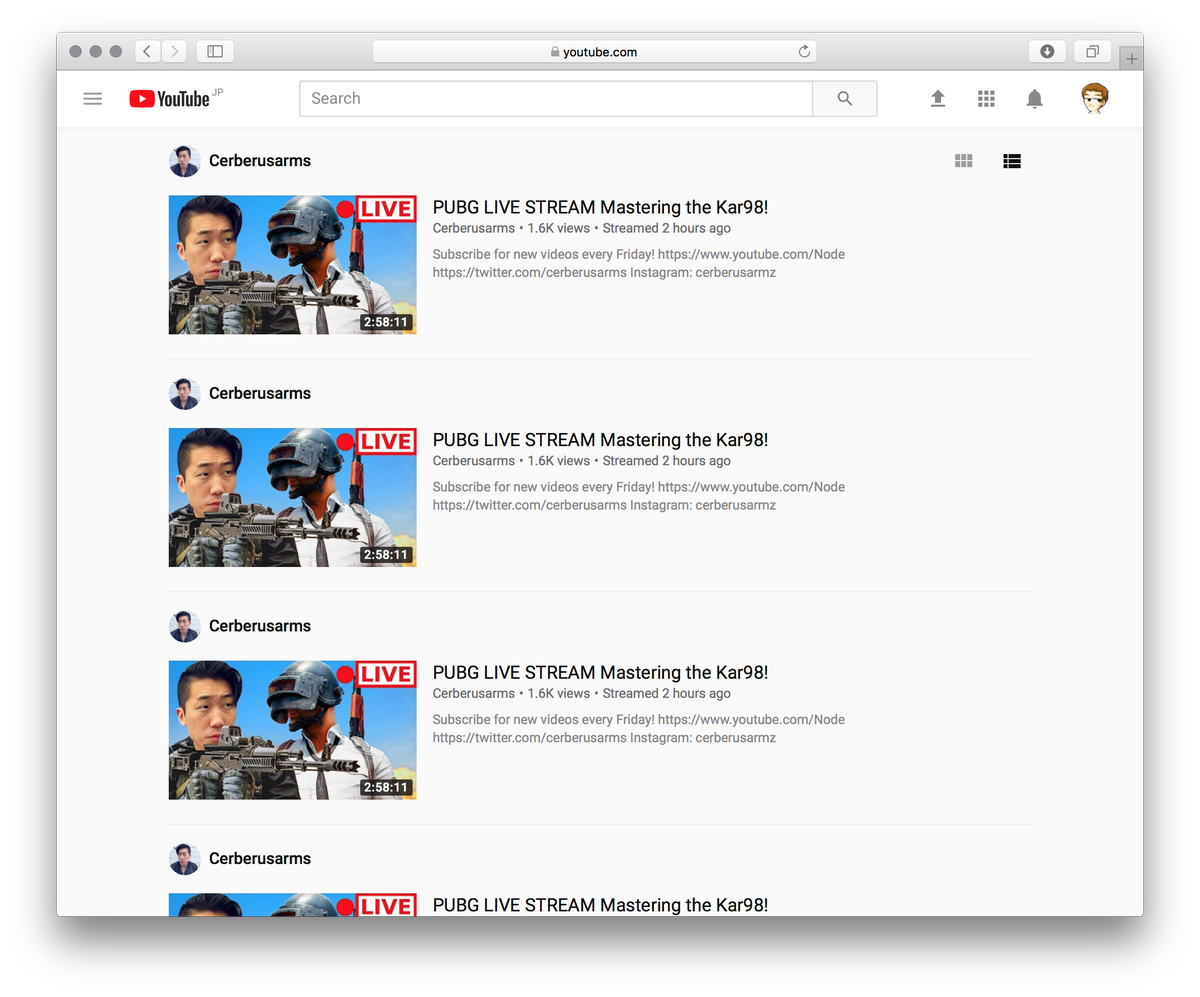Click gray Cerberusarms link under third video title

tap(474, 693)
